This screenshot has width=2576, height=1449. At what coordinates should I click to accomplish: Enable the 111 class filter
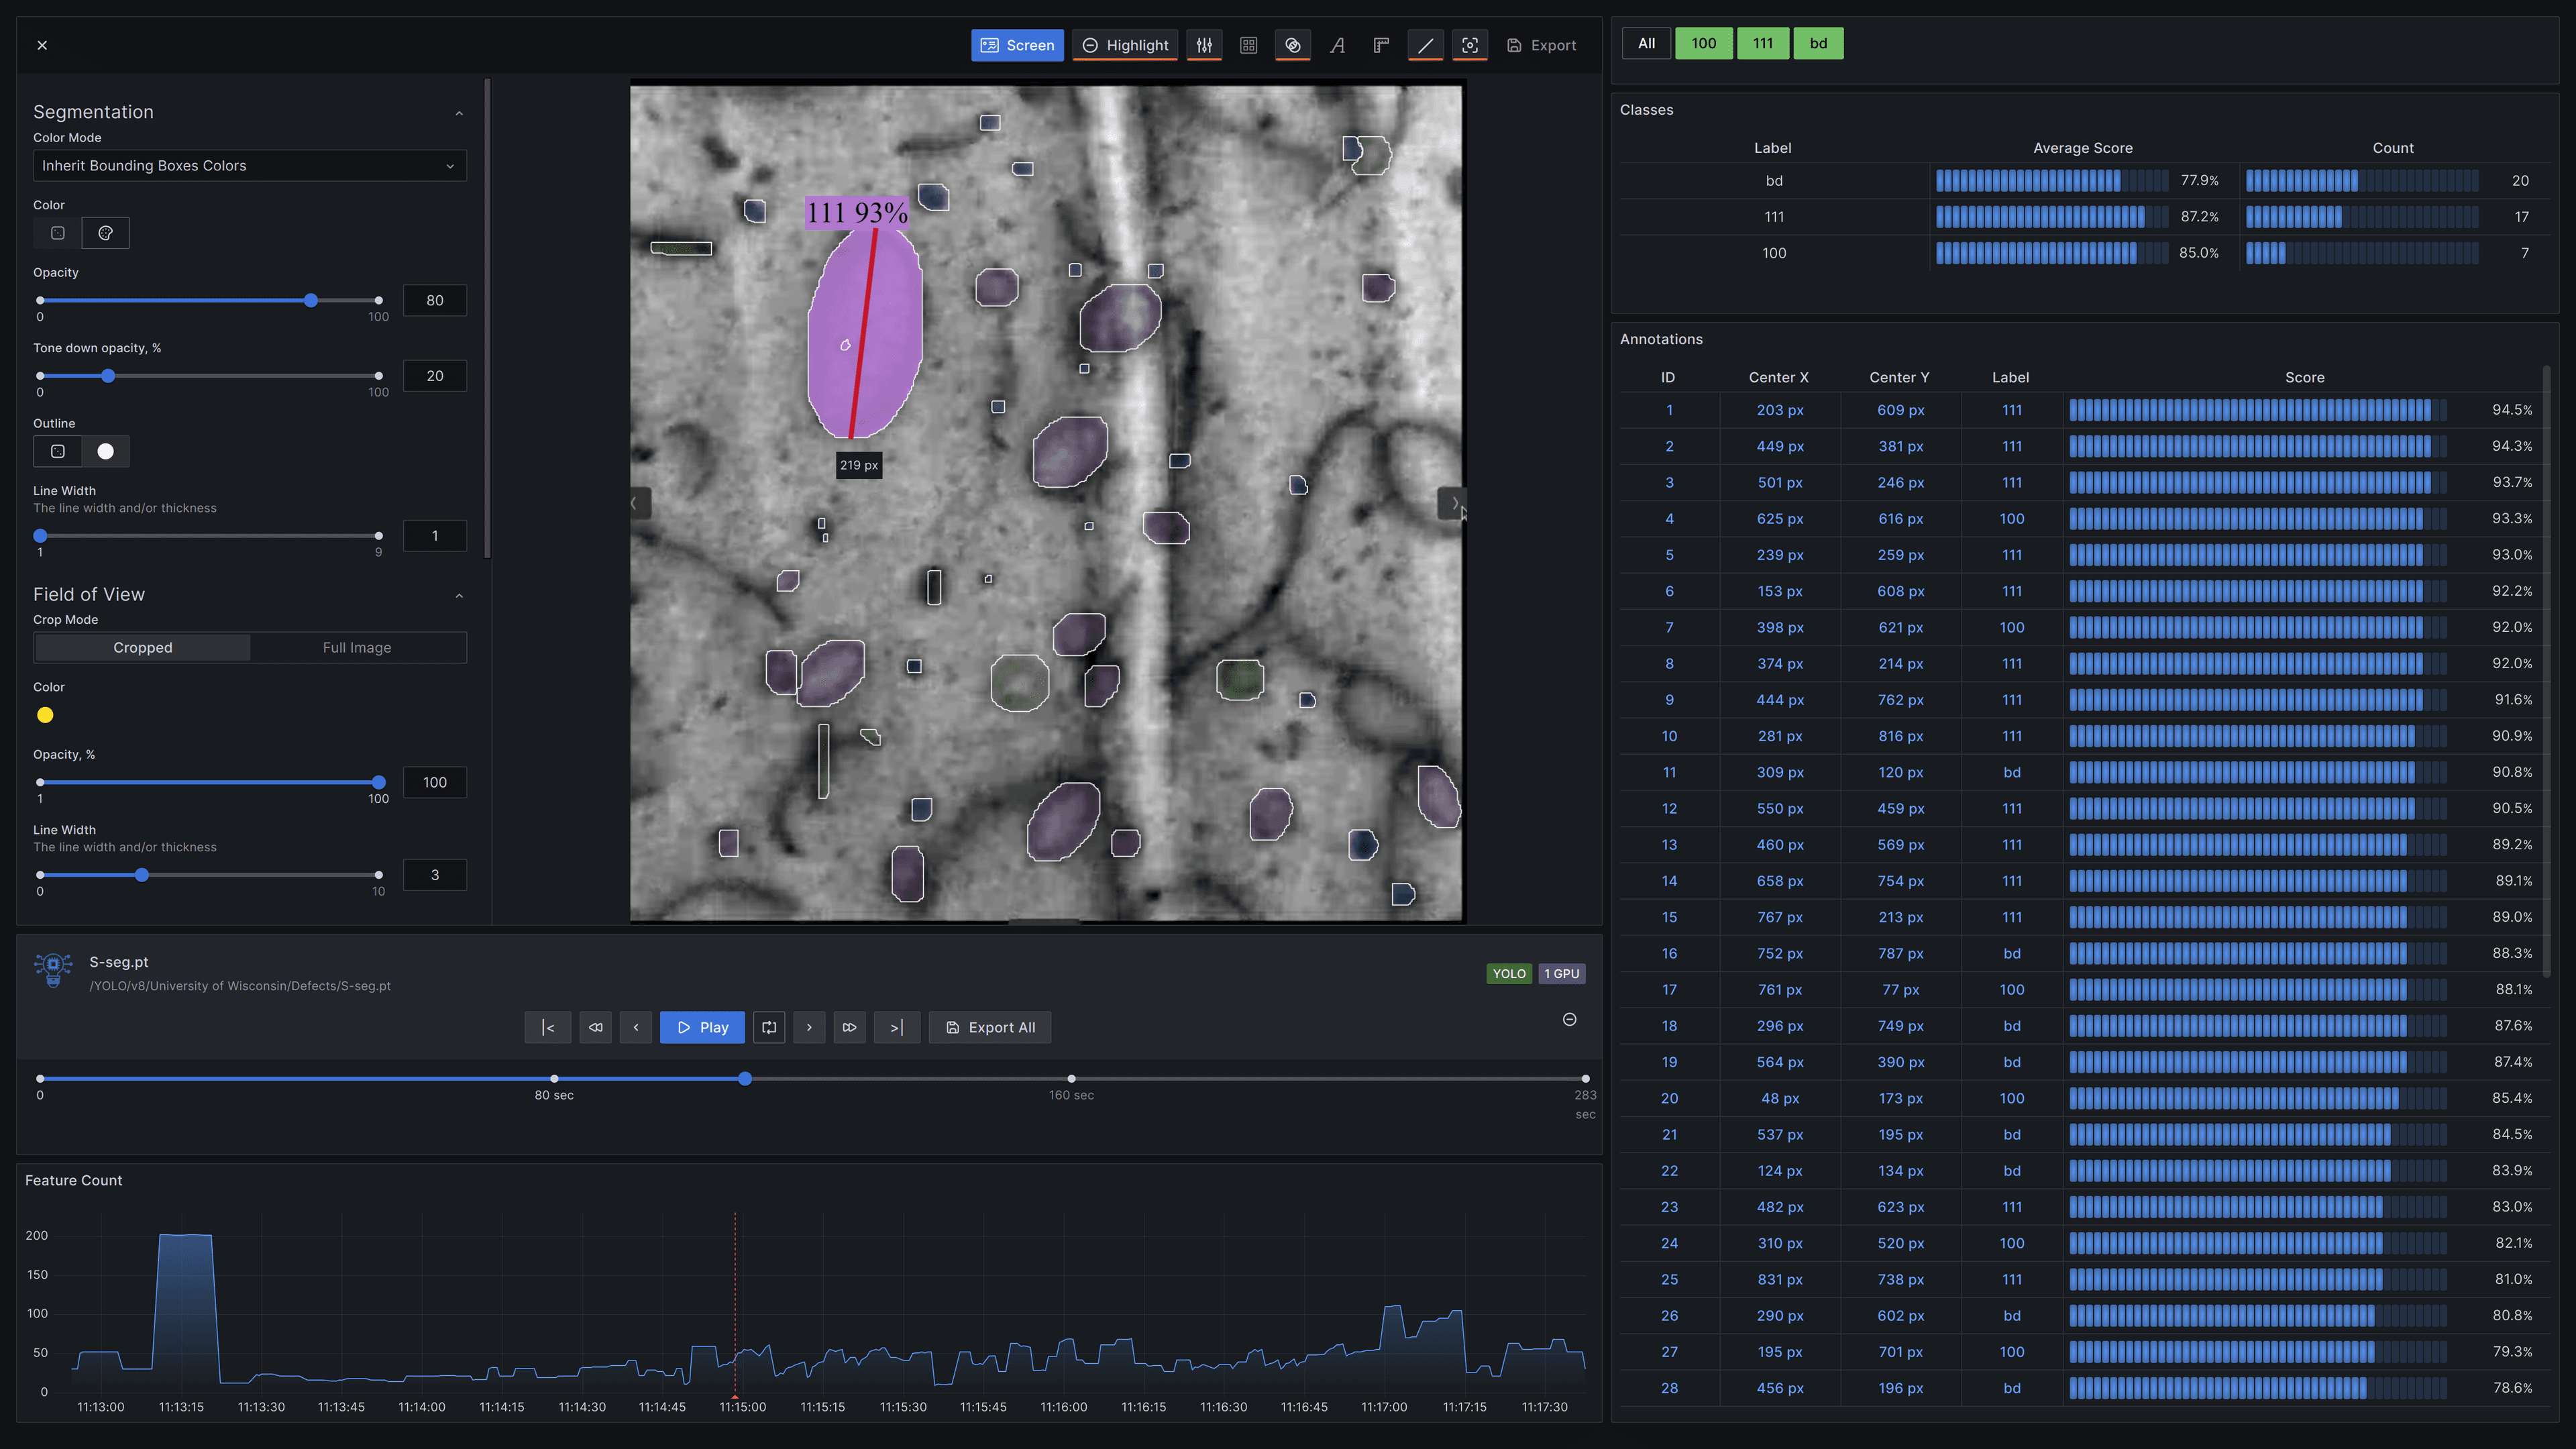click(x=1763, y=43)
